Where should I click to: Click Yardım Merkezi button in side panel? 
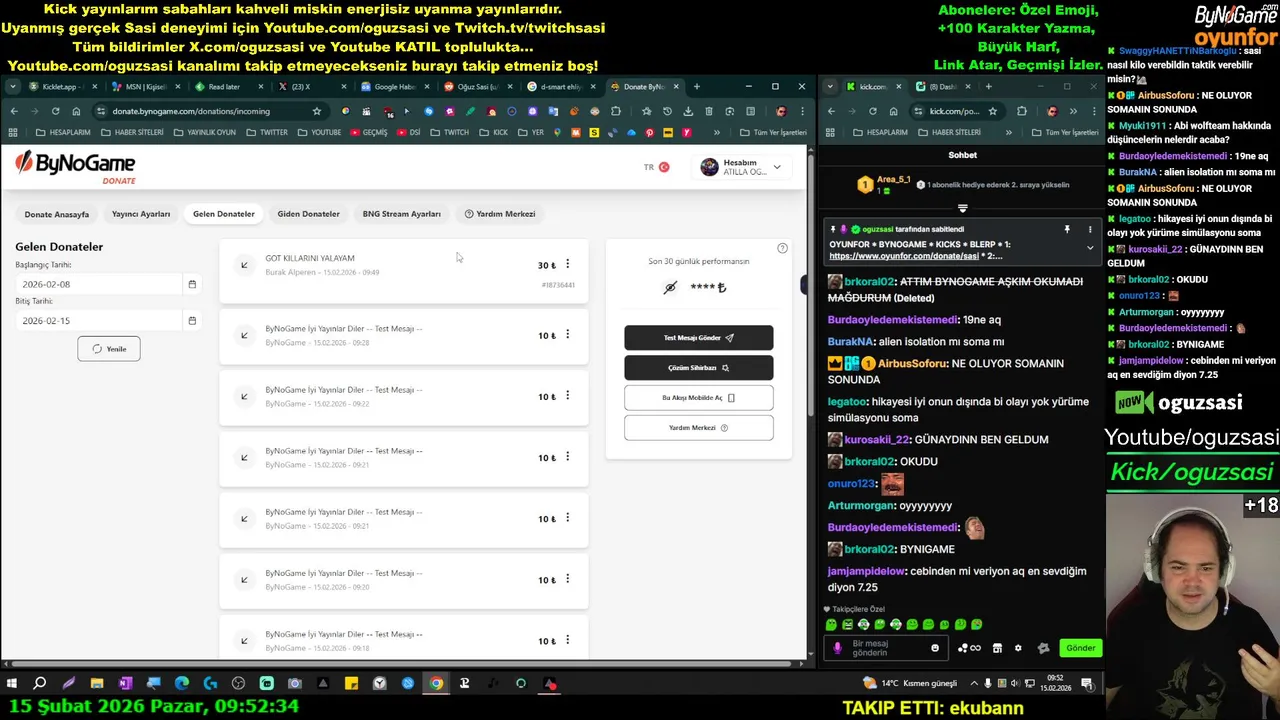click(699, 428)
